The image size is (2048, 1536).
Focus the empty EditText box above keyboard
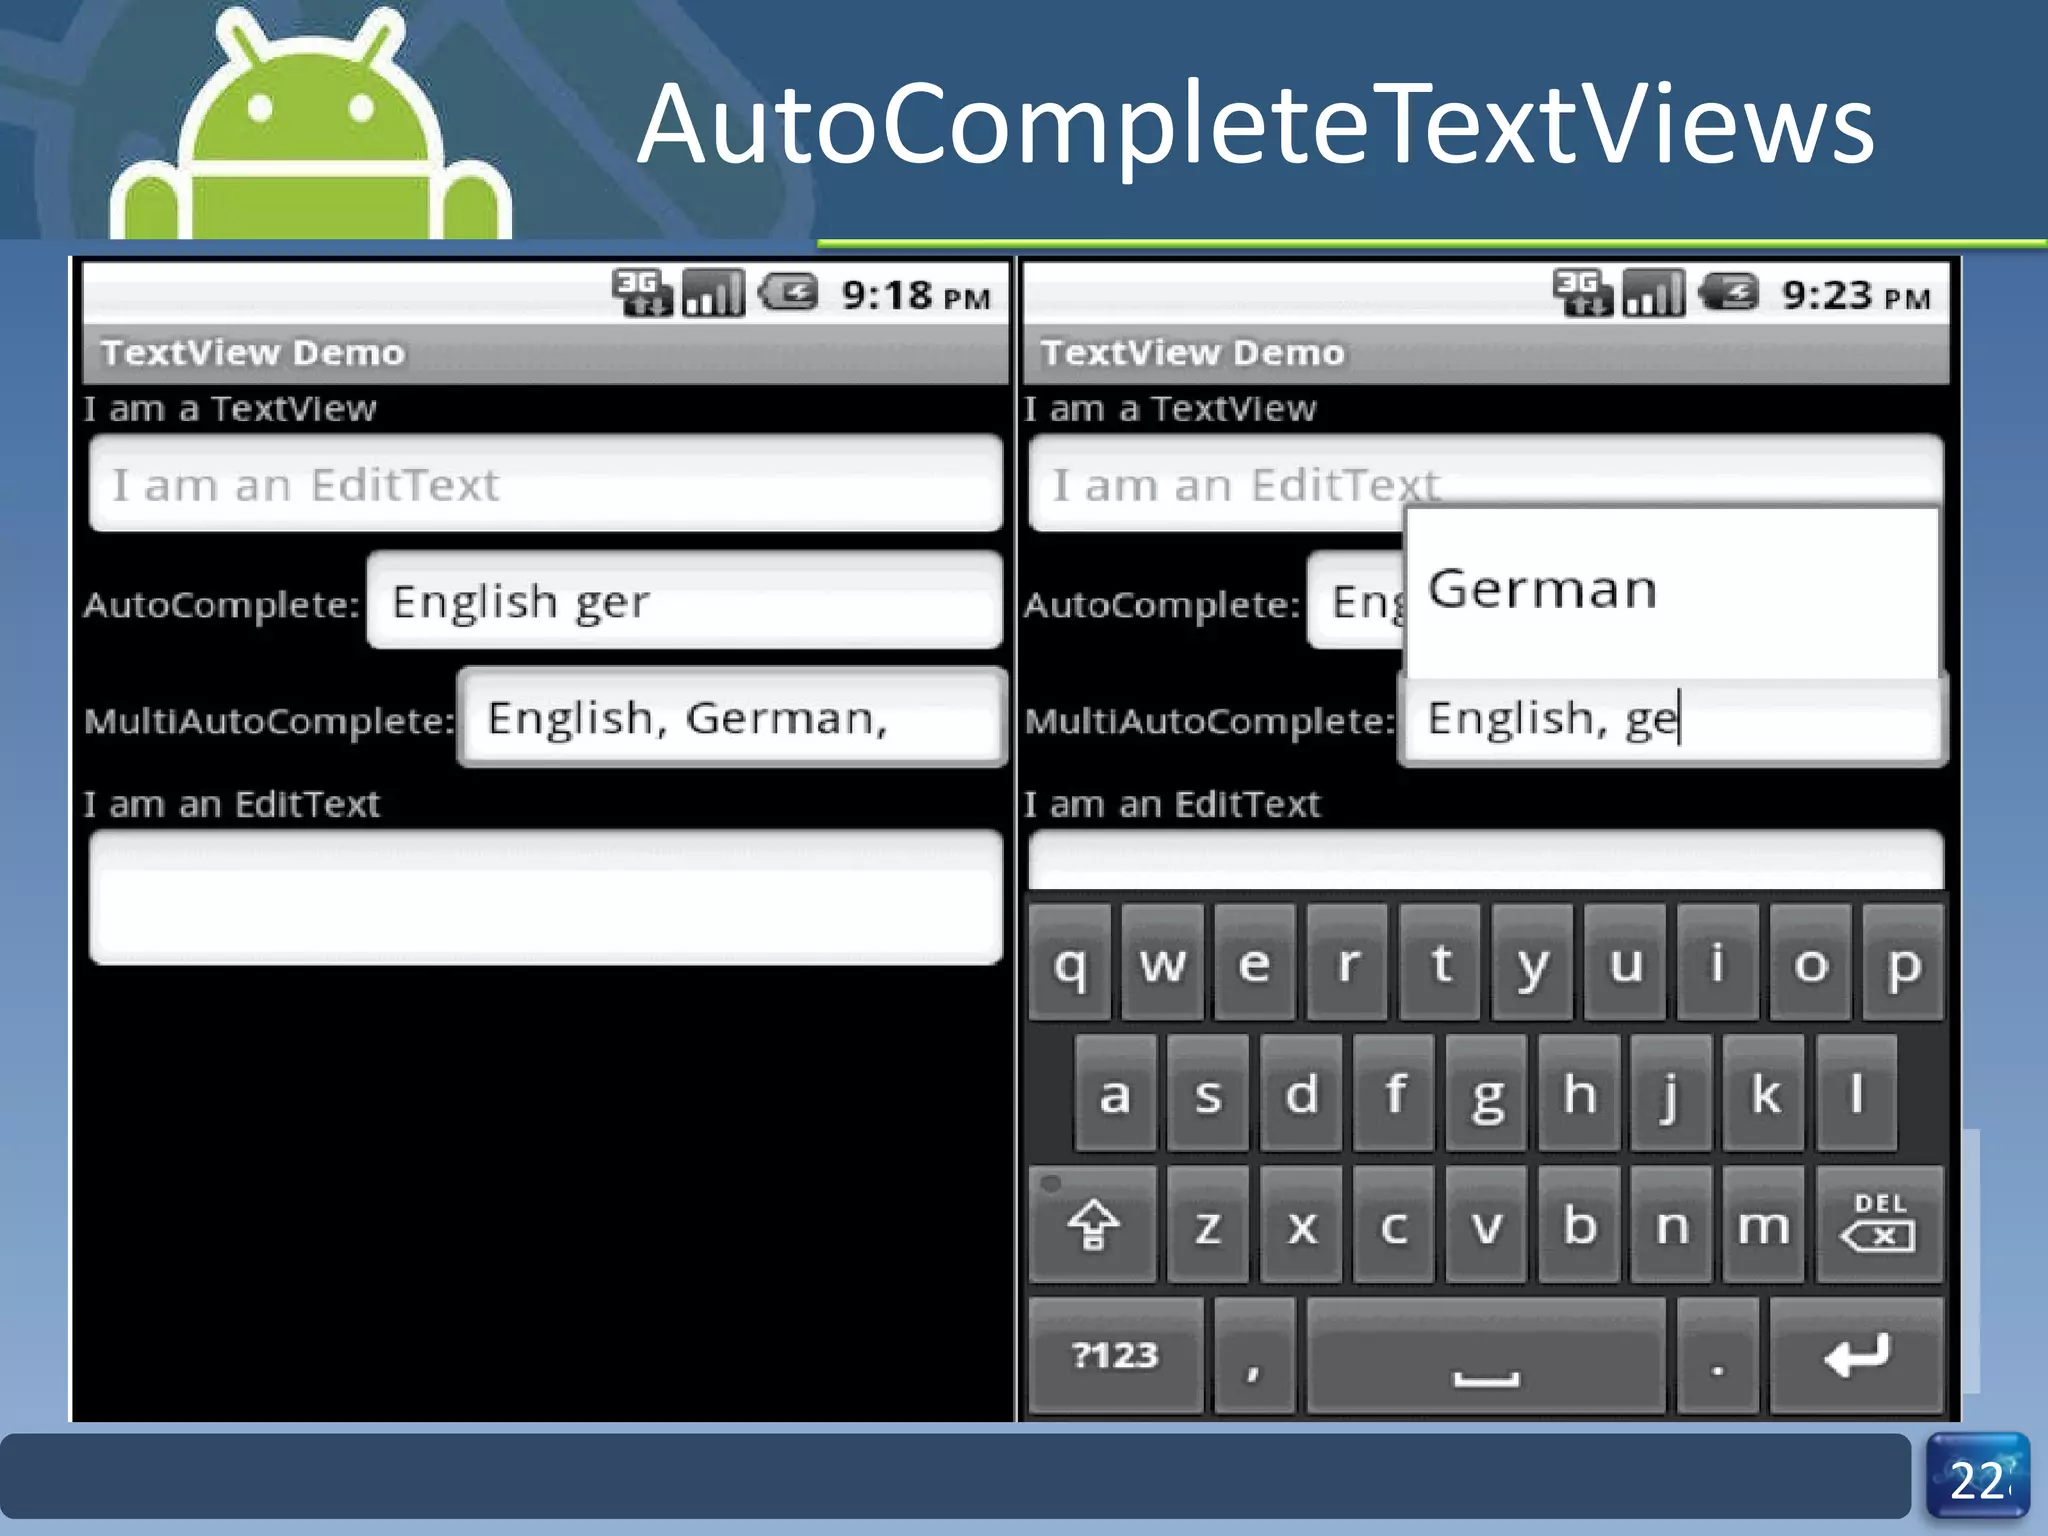pos(1486,860)
